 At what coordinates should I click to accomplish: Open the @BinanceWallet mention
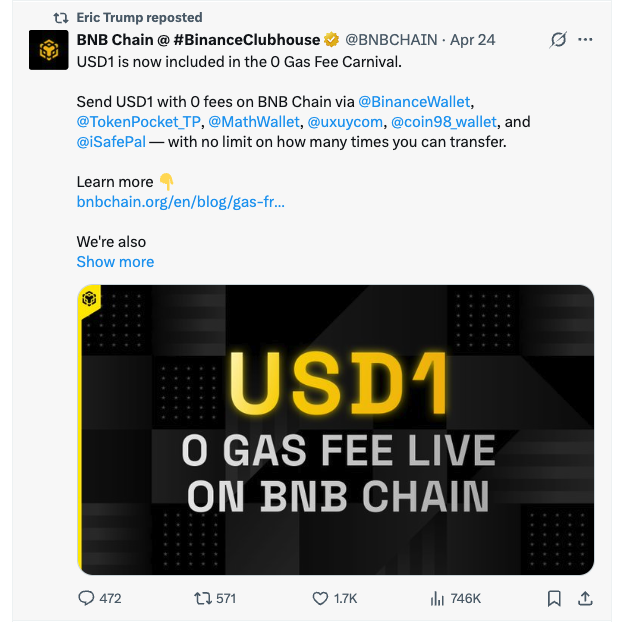point(413,102)
